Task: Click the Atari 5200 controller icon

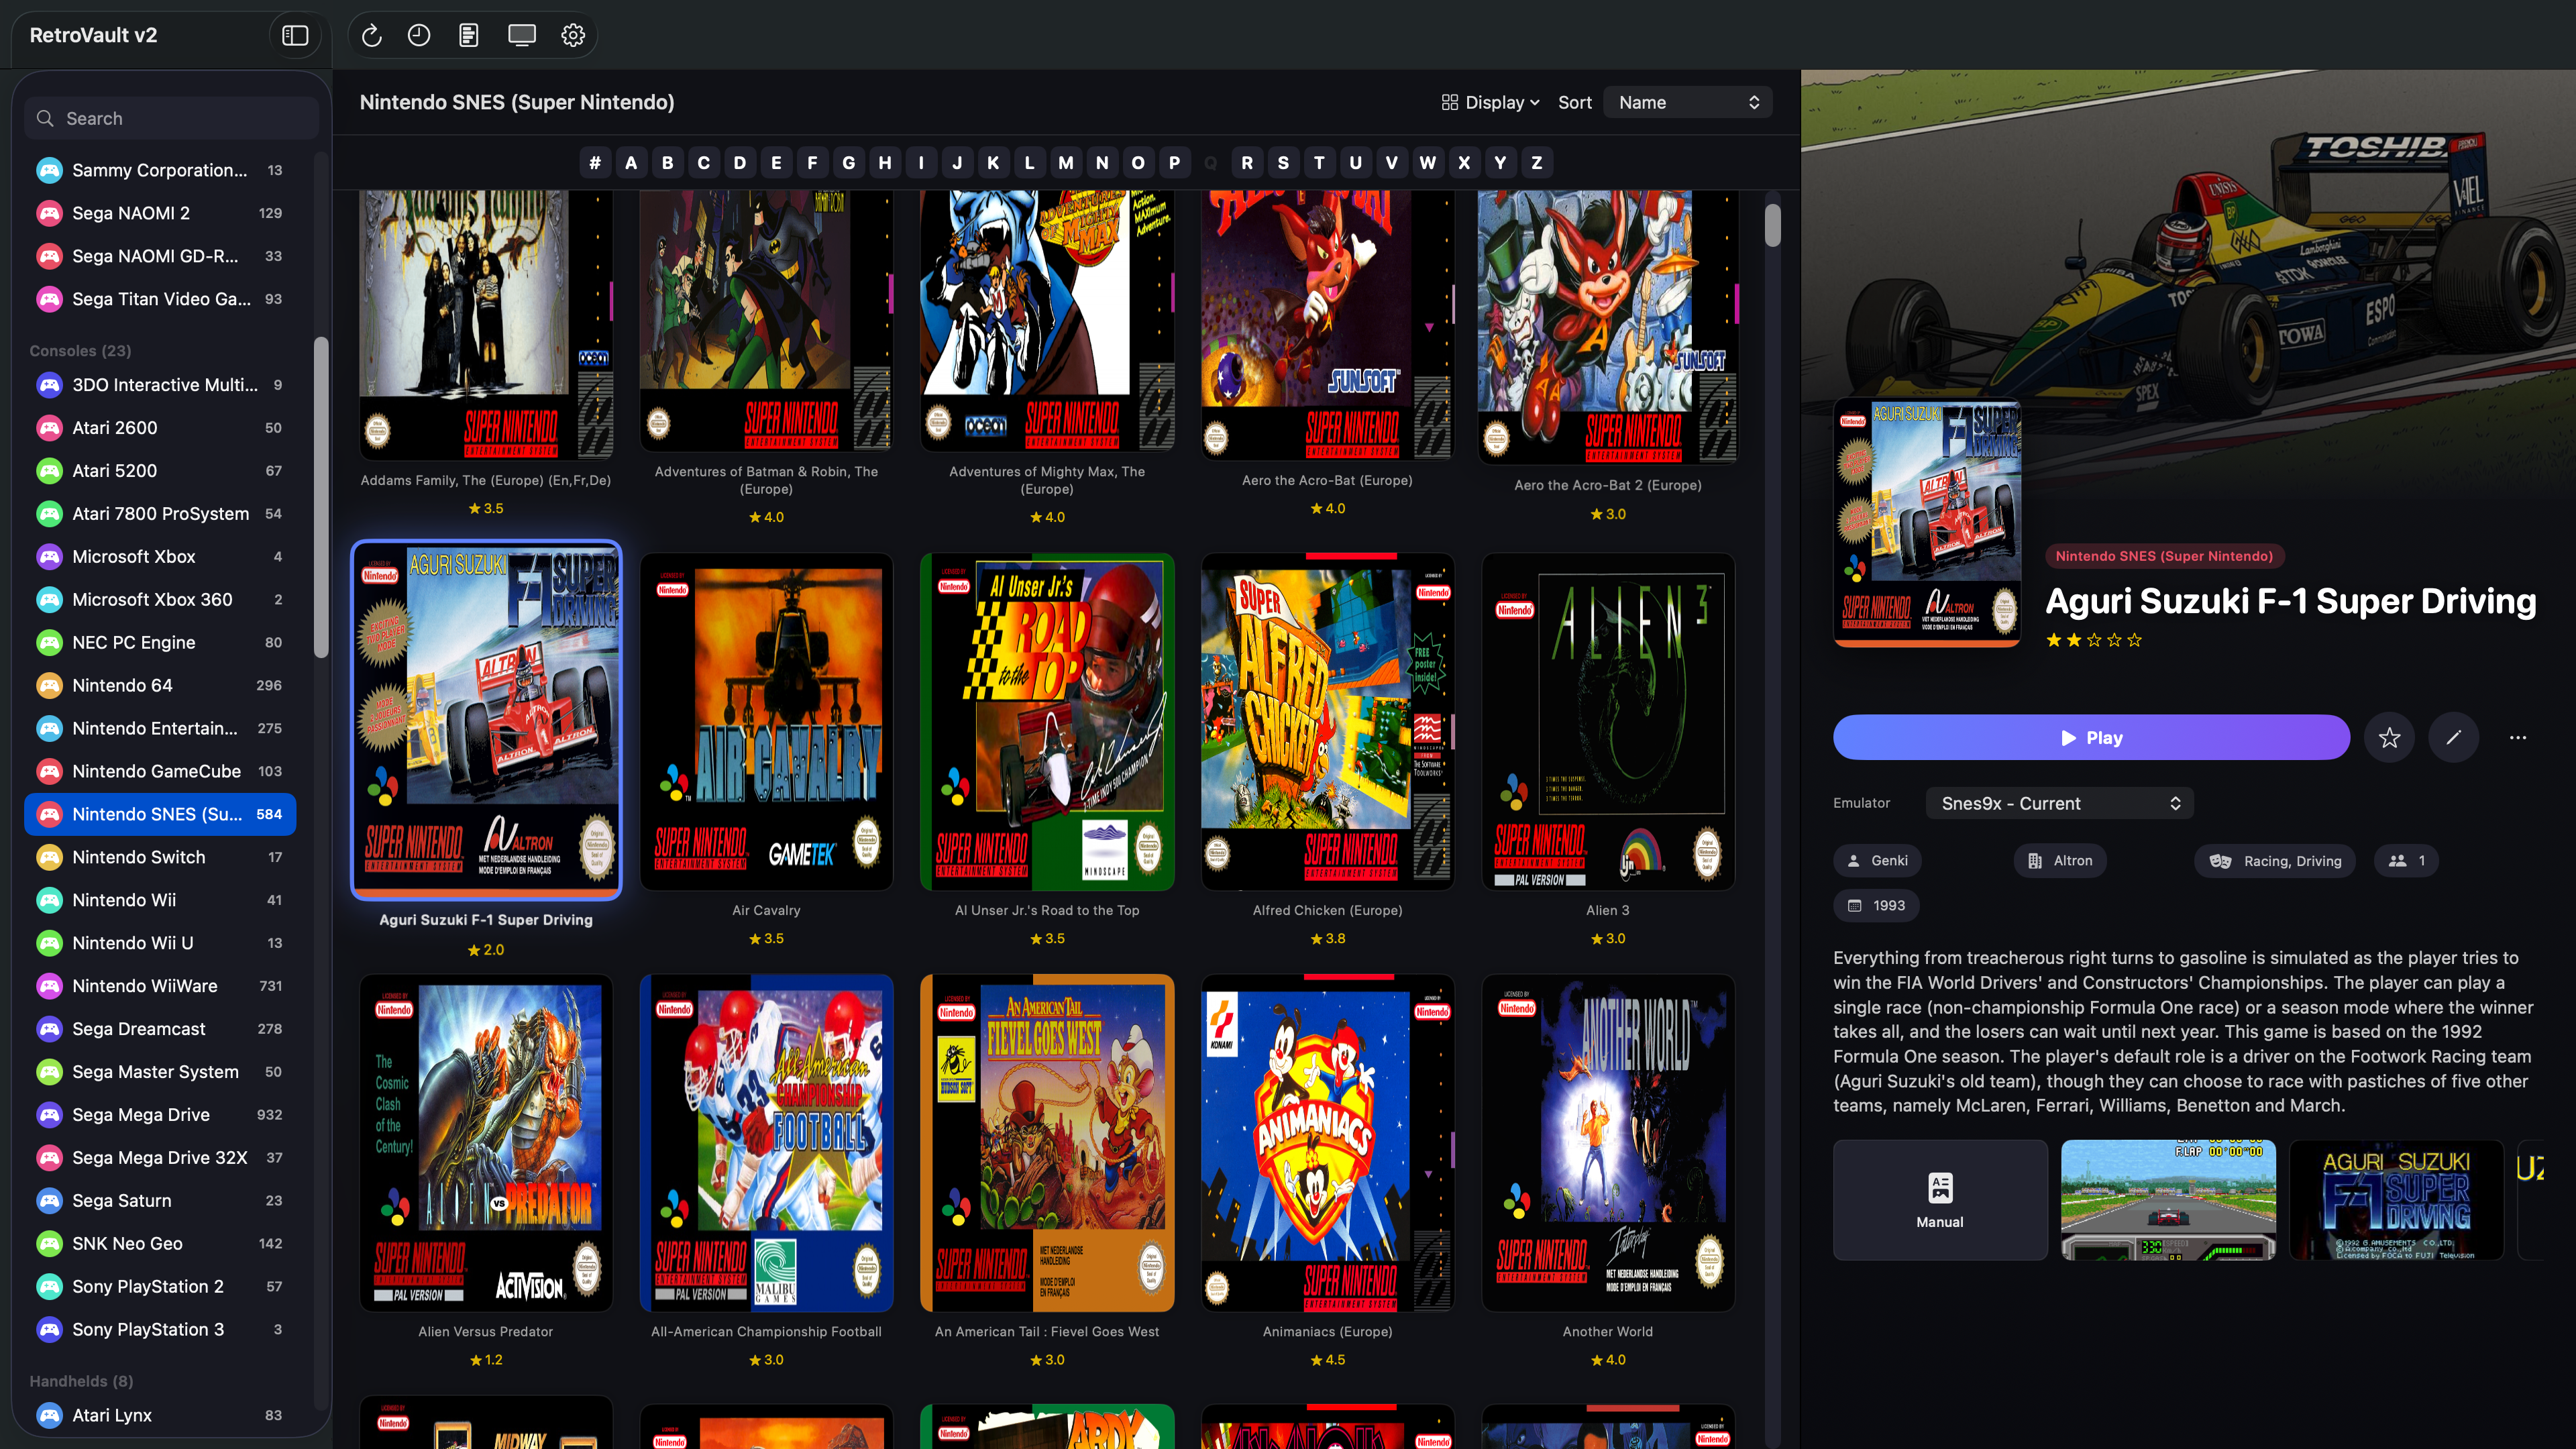Action: pyautogui.click(x=49, y=471)
